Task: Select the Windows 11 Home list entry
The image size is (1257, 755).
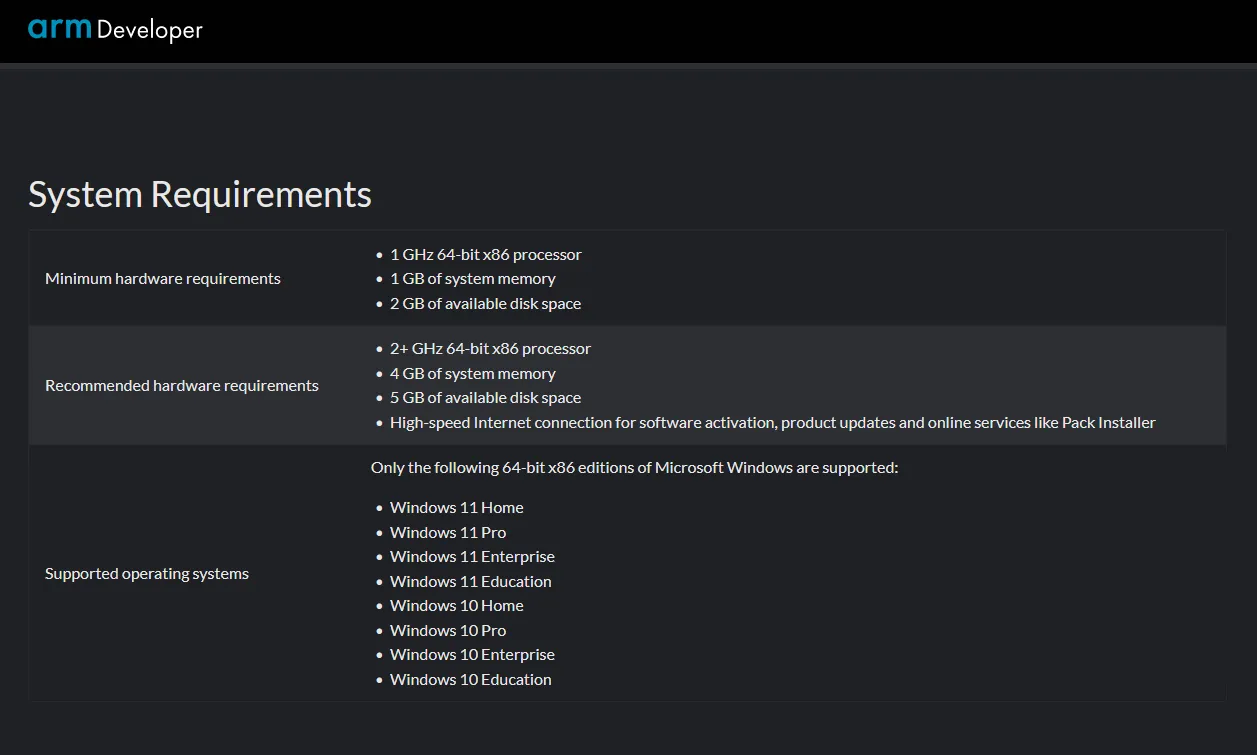Action: 456,508
